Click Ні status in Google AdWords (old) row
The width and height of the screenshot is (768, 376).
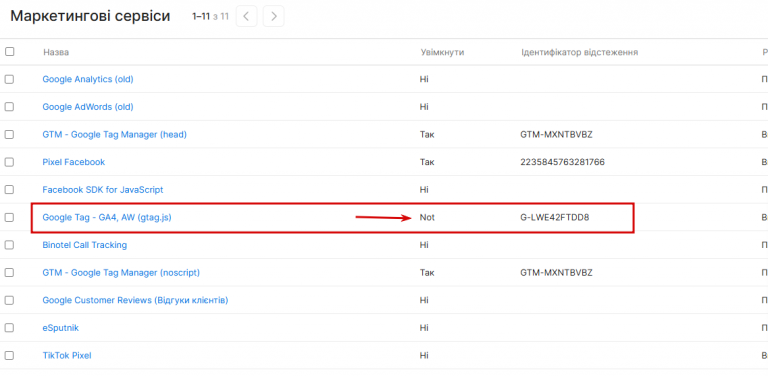(424, 107)
